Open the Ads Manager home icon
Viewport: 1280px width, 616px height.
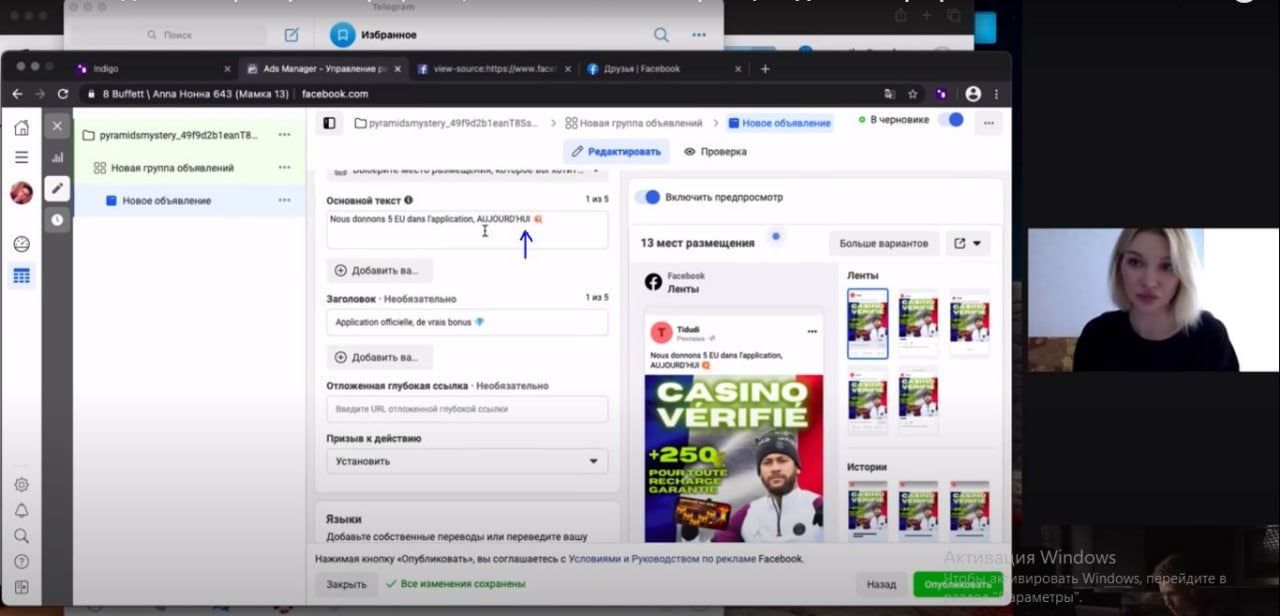click(x=21, y=127)
